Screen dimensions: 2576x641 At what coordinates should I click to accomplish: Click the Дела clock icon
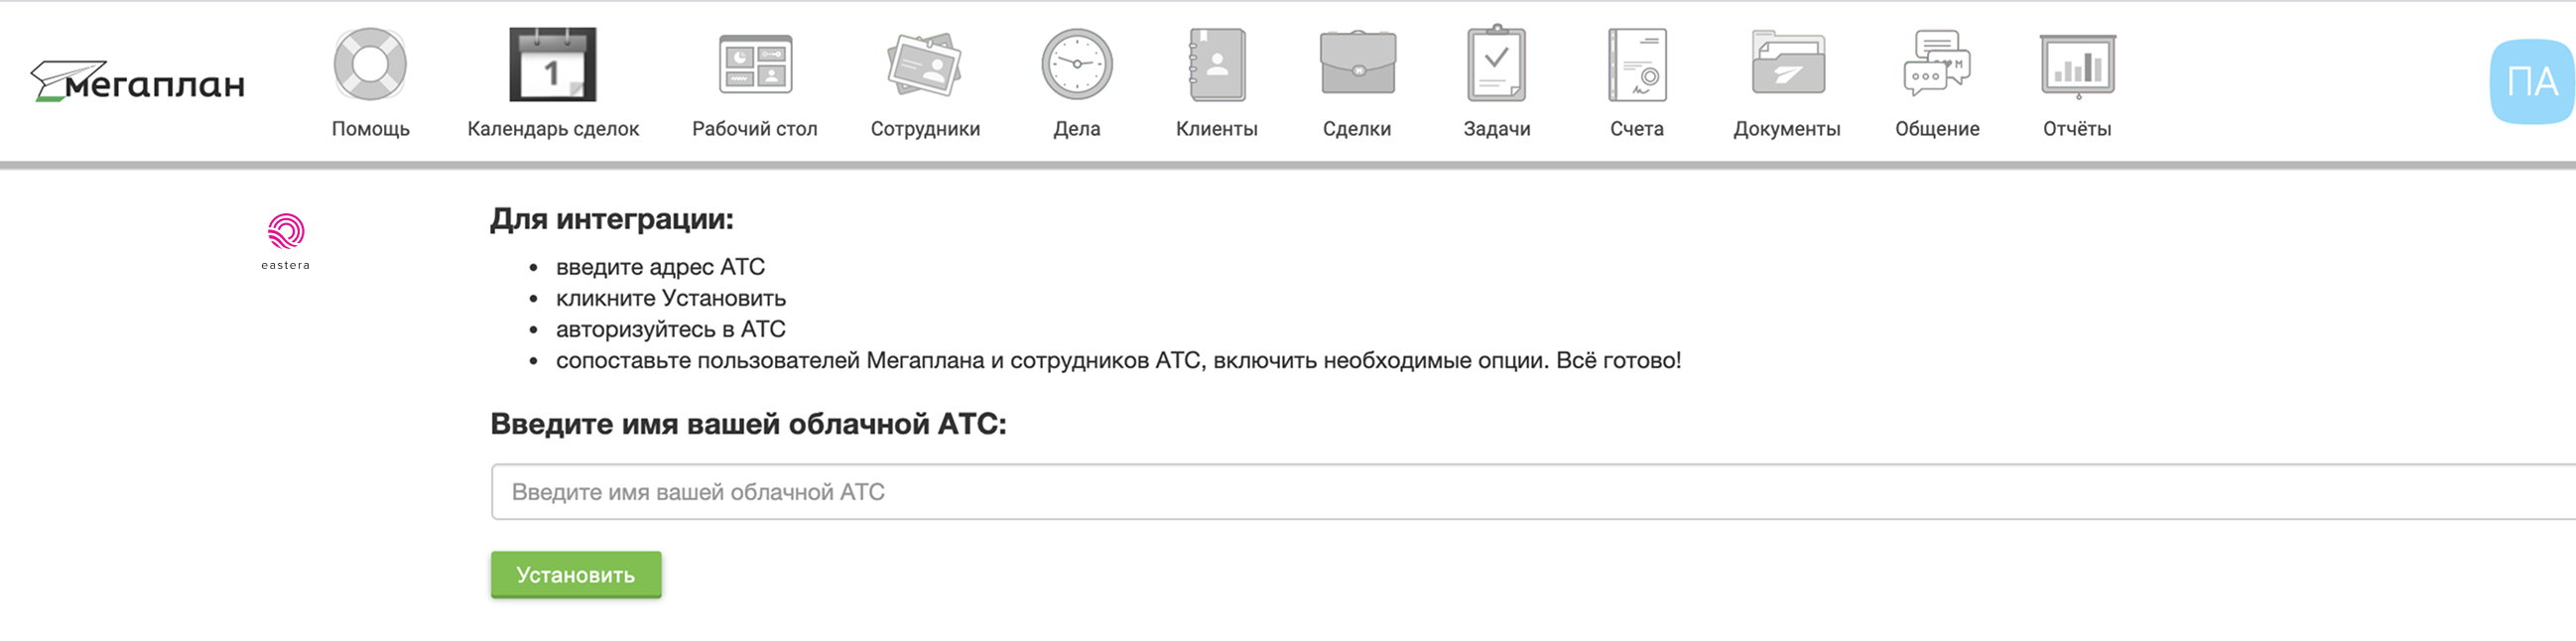pyautogui.click(x=1076, y=64)
